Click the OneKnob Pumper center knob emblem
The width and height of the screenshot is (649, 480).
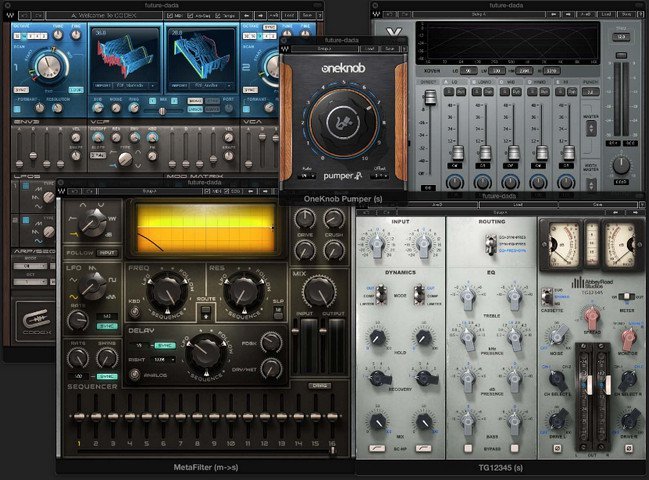tap(343, 122)
